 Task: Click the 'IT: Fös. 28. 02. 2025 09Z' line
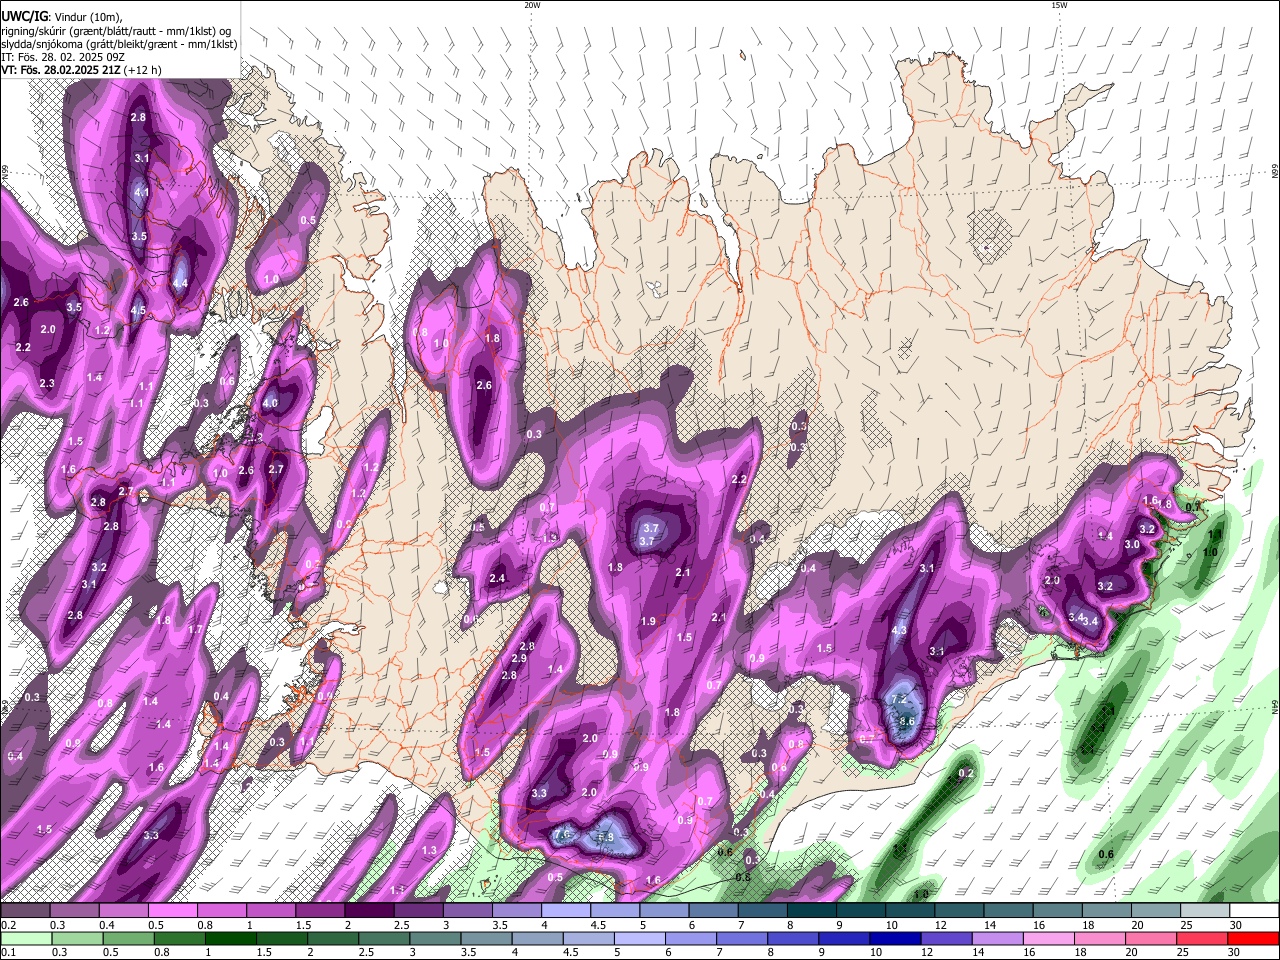point(63,57)
